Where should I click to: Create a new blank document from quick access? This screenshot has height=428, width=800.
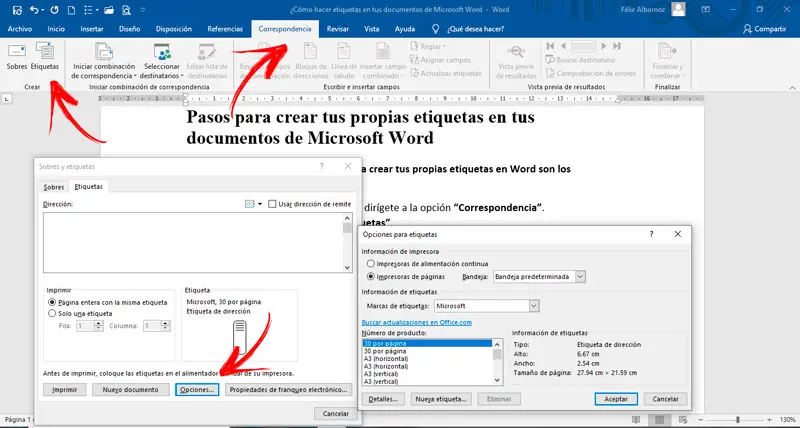pyautogui.click(x=71, y=9)
